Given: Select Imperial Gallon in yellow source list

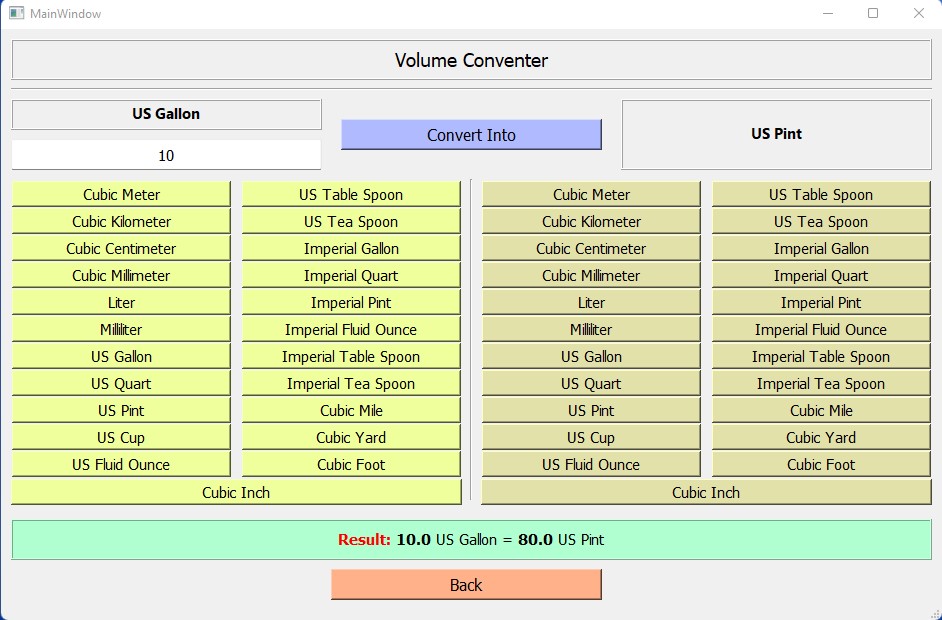Looking at the screenshot, I should (x=351, y=249).
